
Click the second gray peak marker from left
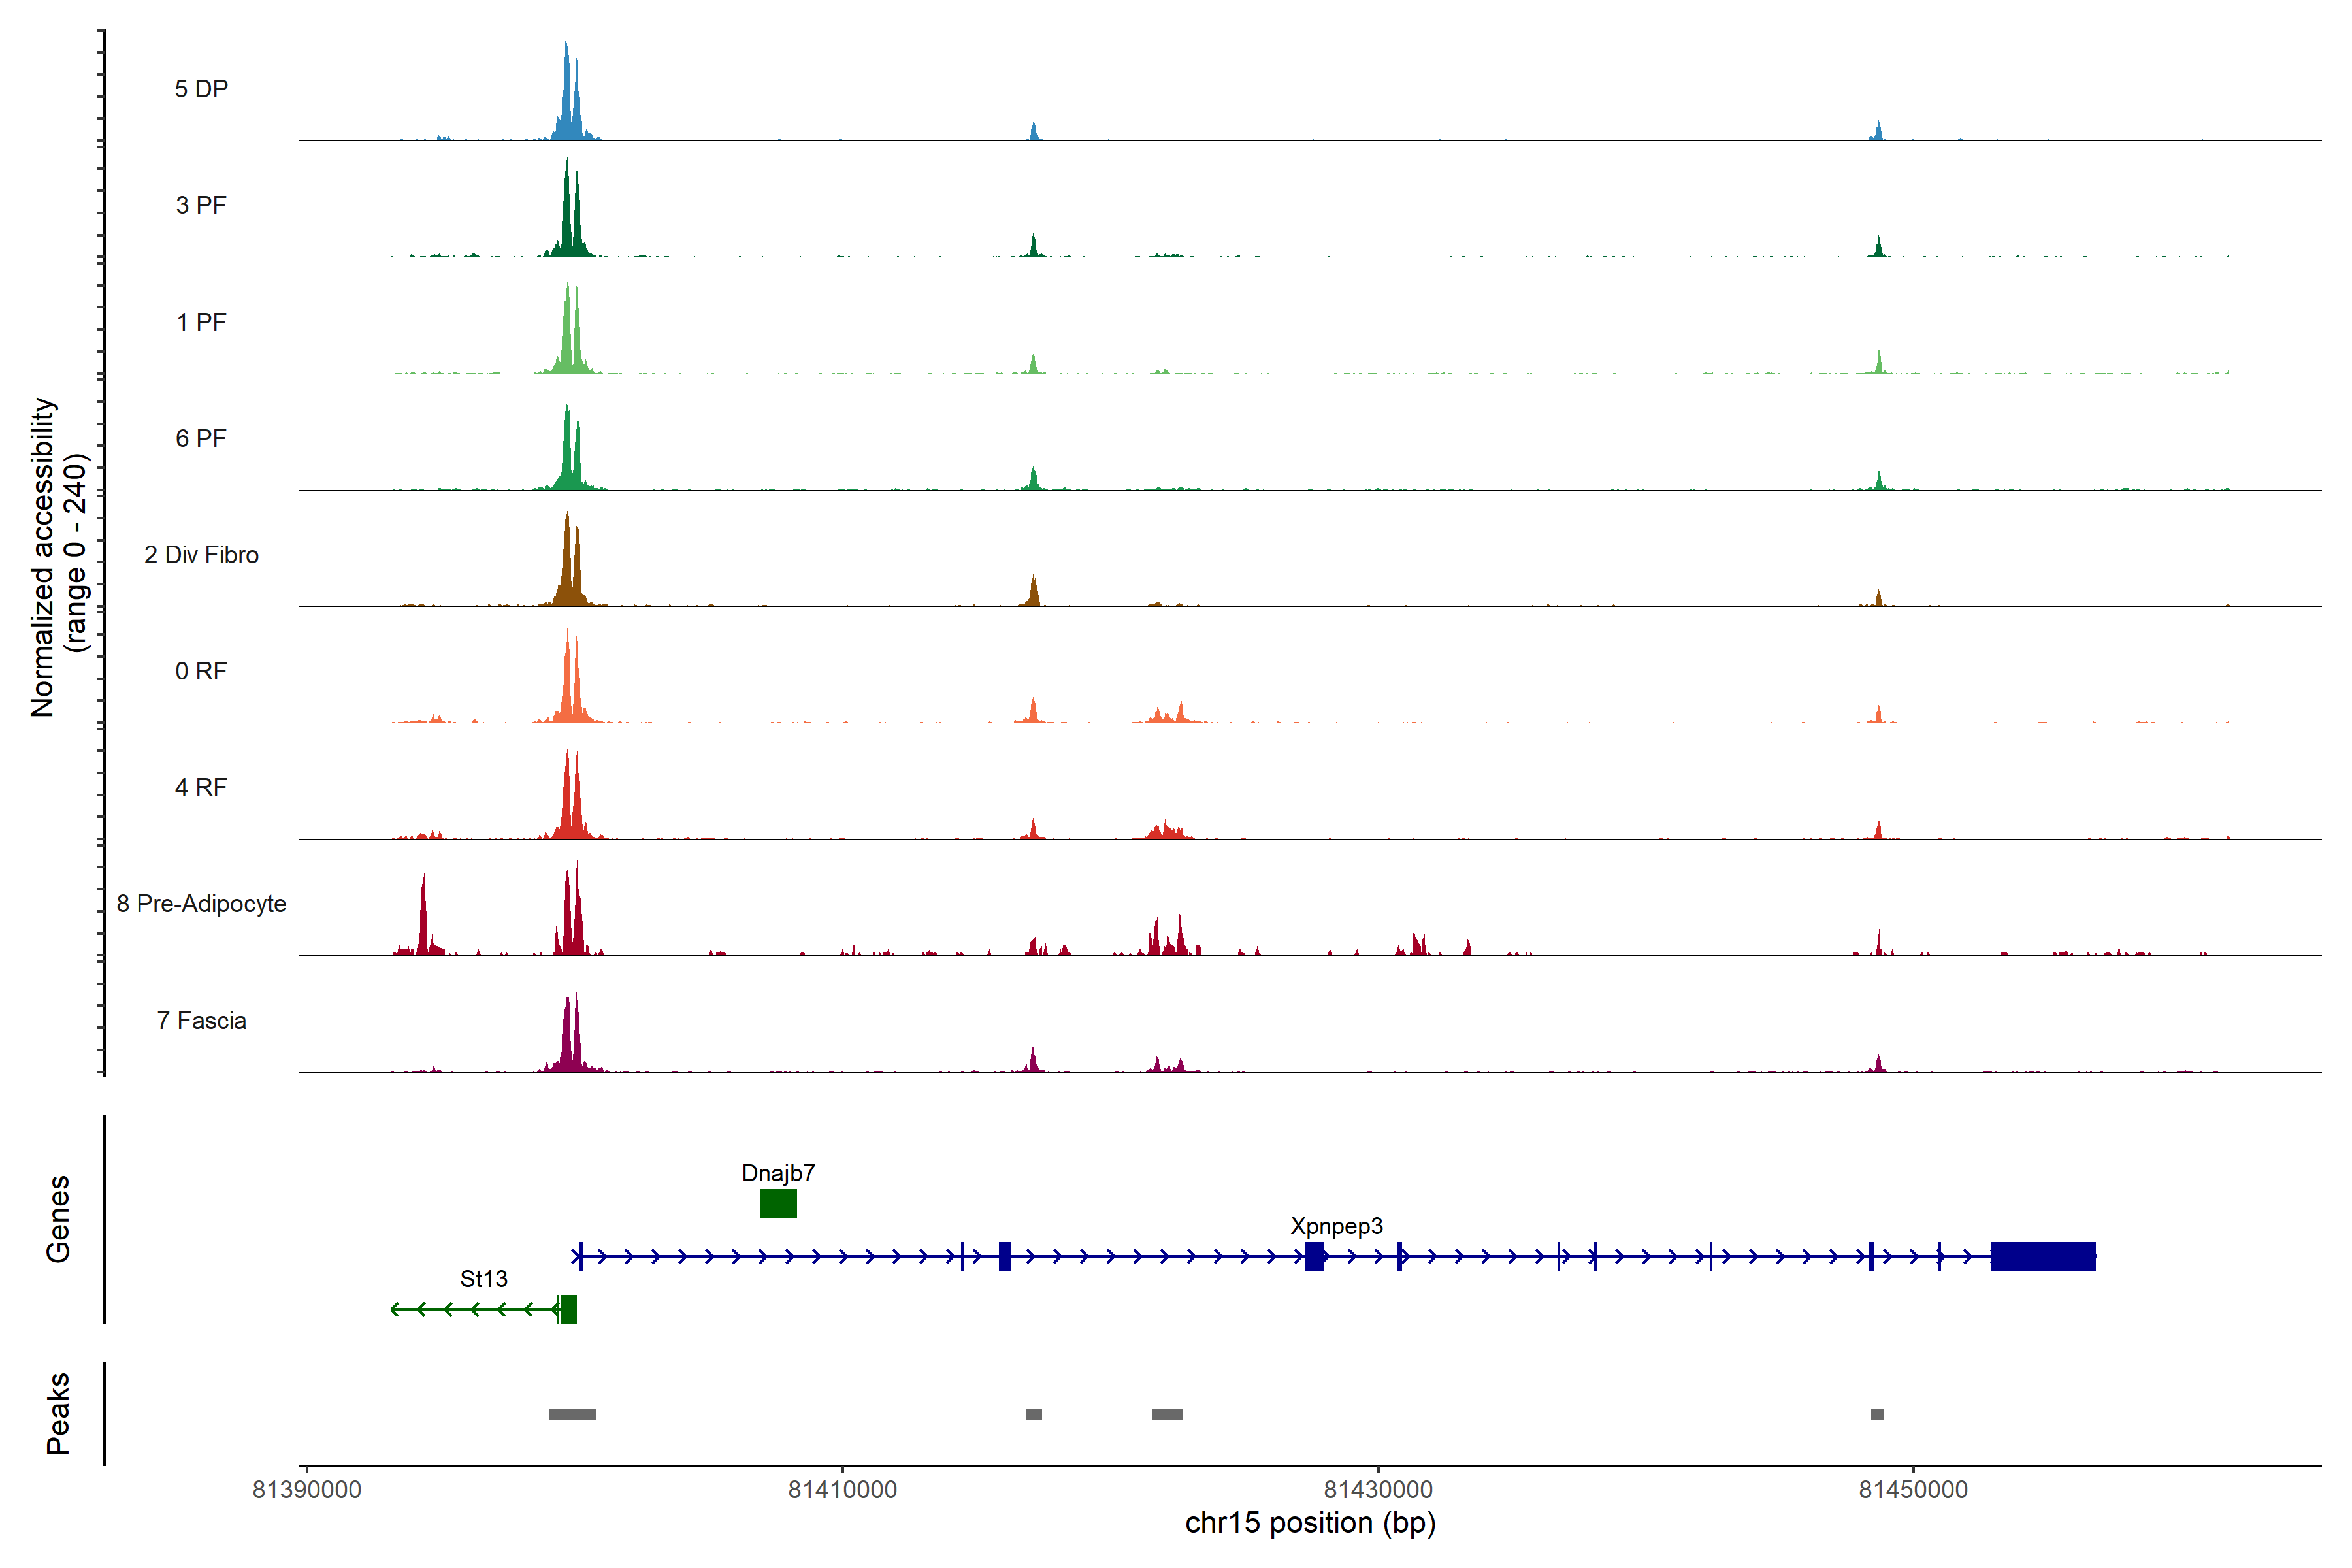coord(1033,1414)
